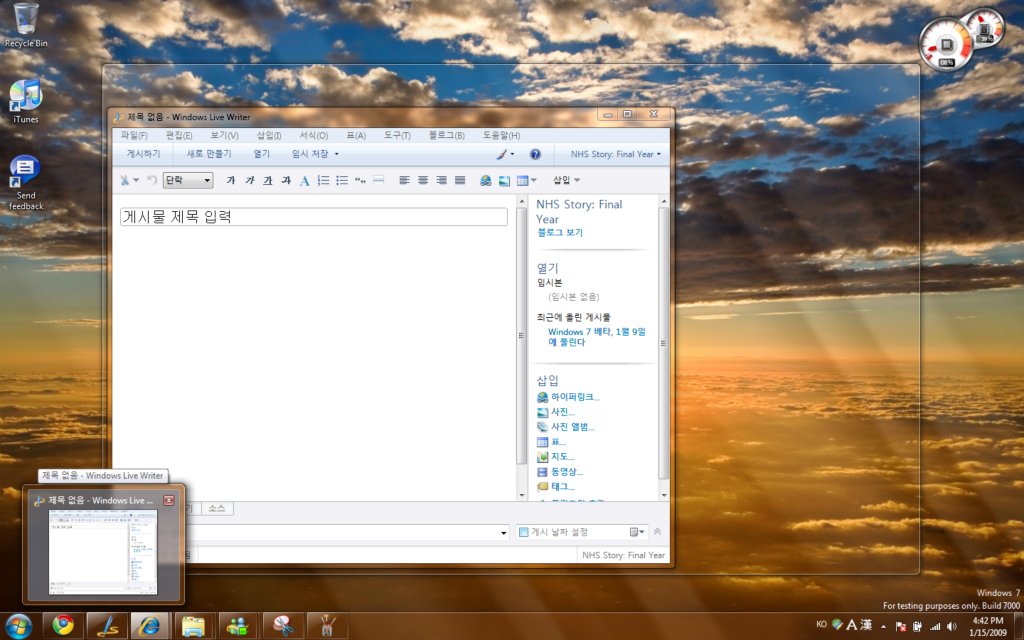Click the insert hyperlink toolbar icon
The height and width of the screenshot is (640, 1024).
(485, 181)
